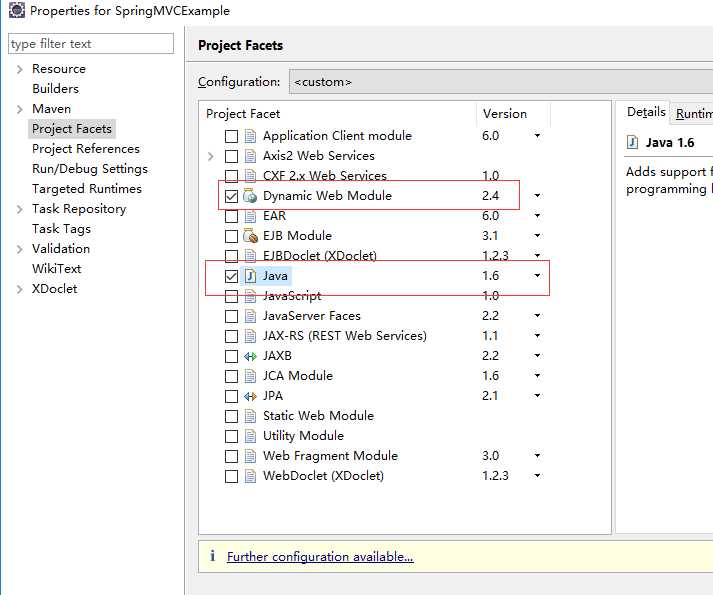Click the Static Web Module file icon

pos(250,416)
